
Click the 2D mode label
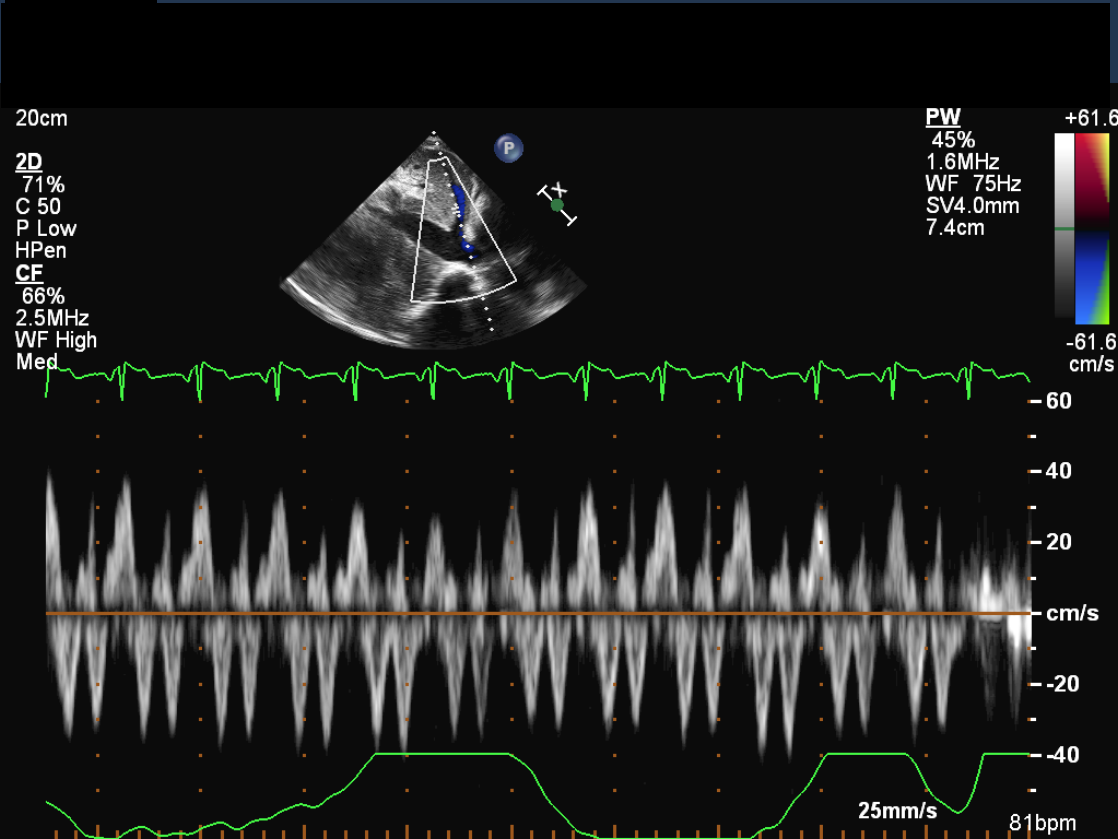pos(29,162)
